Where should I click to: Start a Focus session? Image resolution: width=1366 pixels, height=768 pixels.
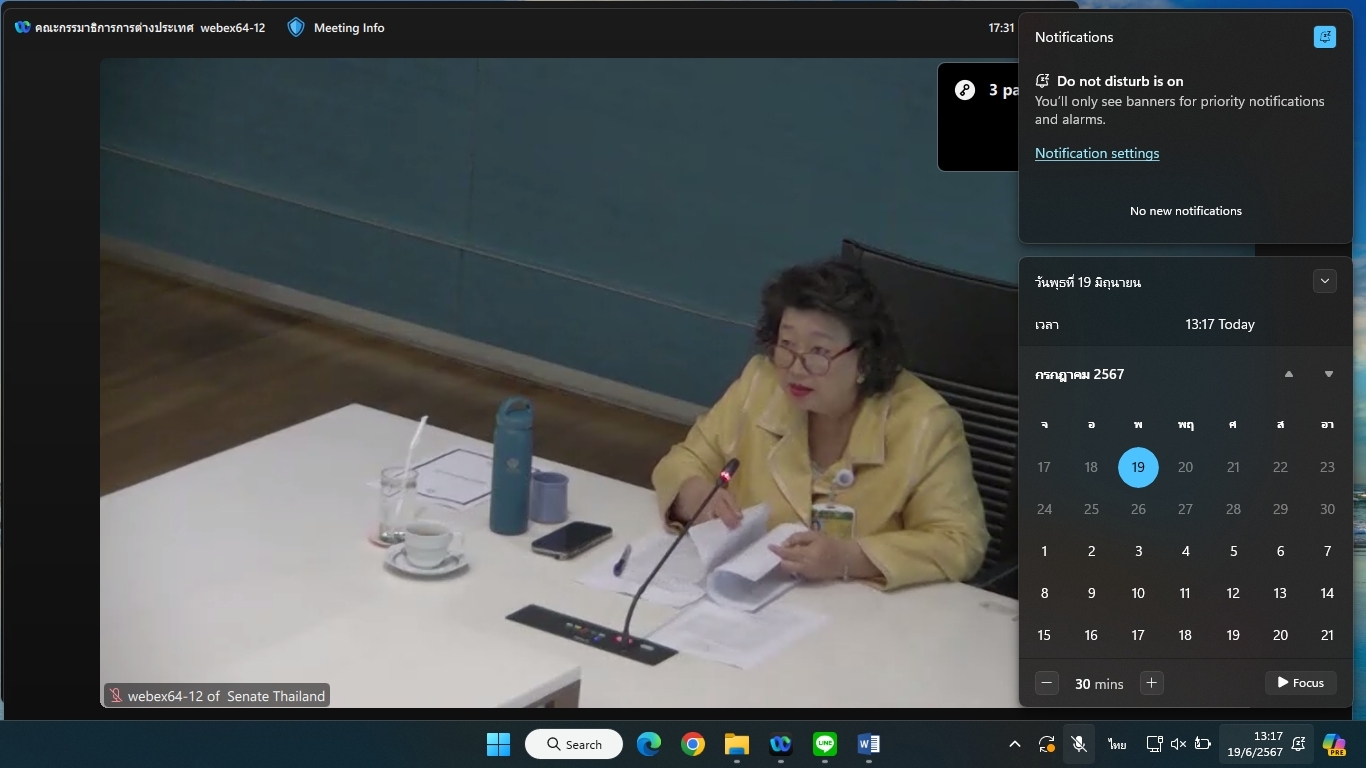coord(1301,683)
